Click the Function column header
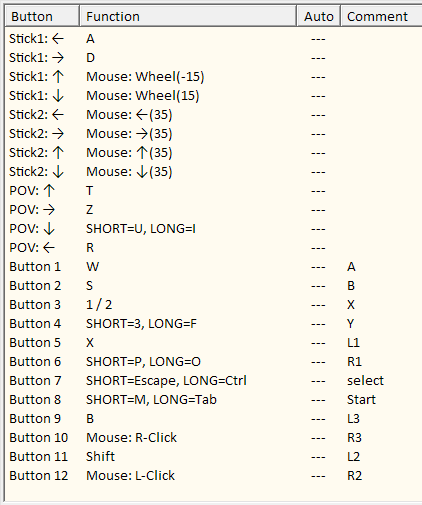The image size is (422, 505). click(188, 16)
